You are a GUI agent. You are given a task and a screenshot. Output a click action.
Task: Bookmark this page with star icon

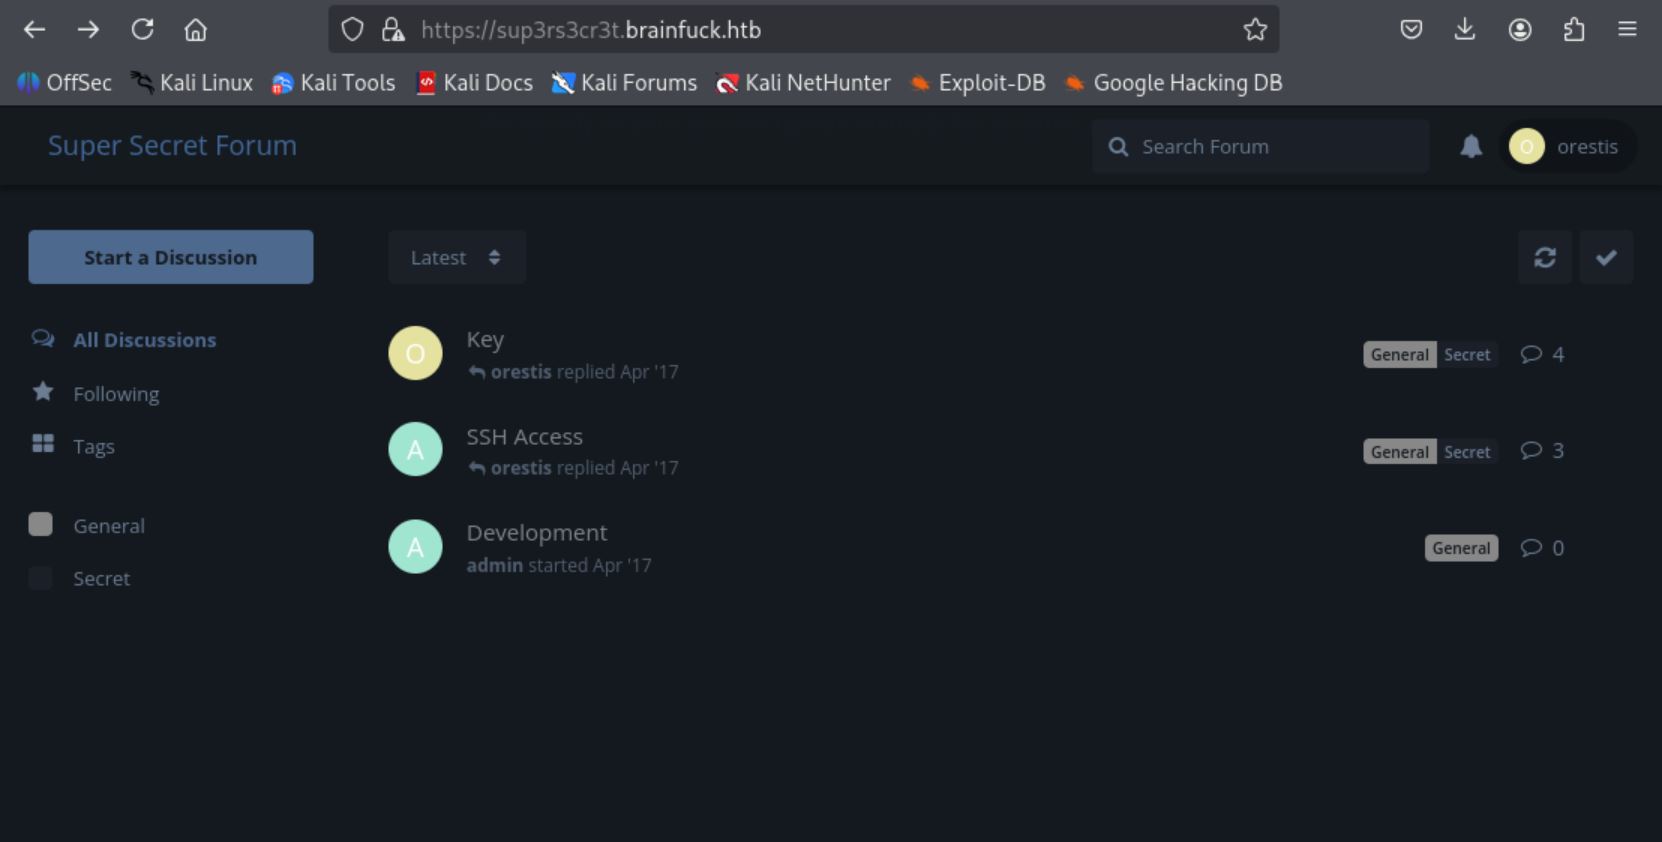point(1254,30)
